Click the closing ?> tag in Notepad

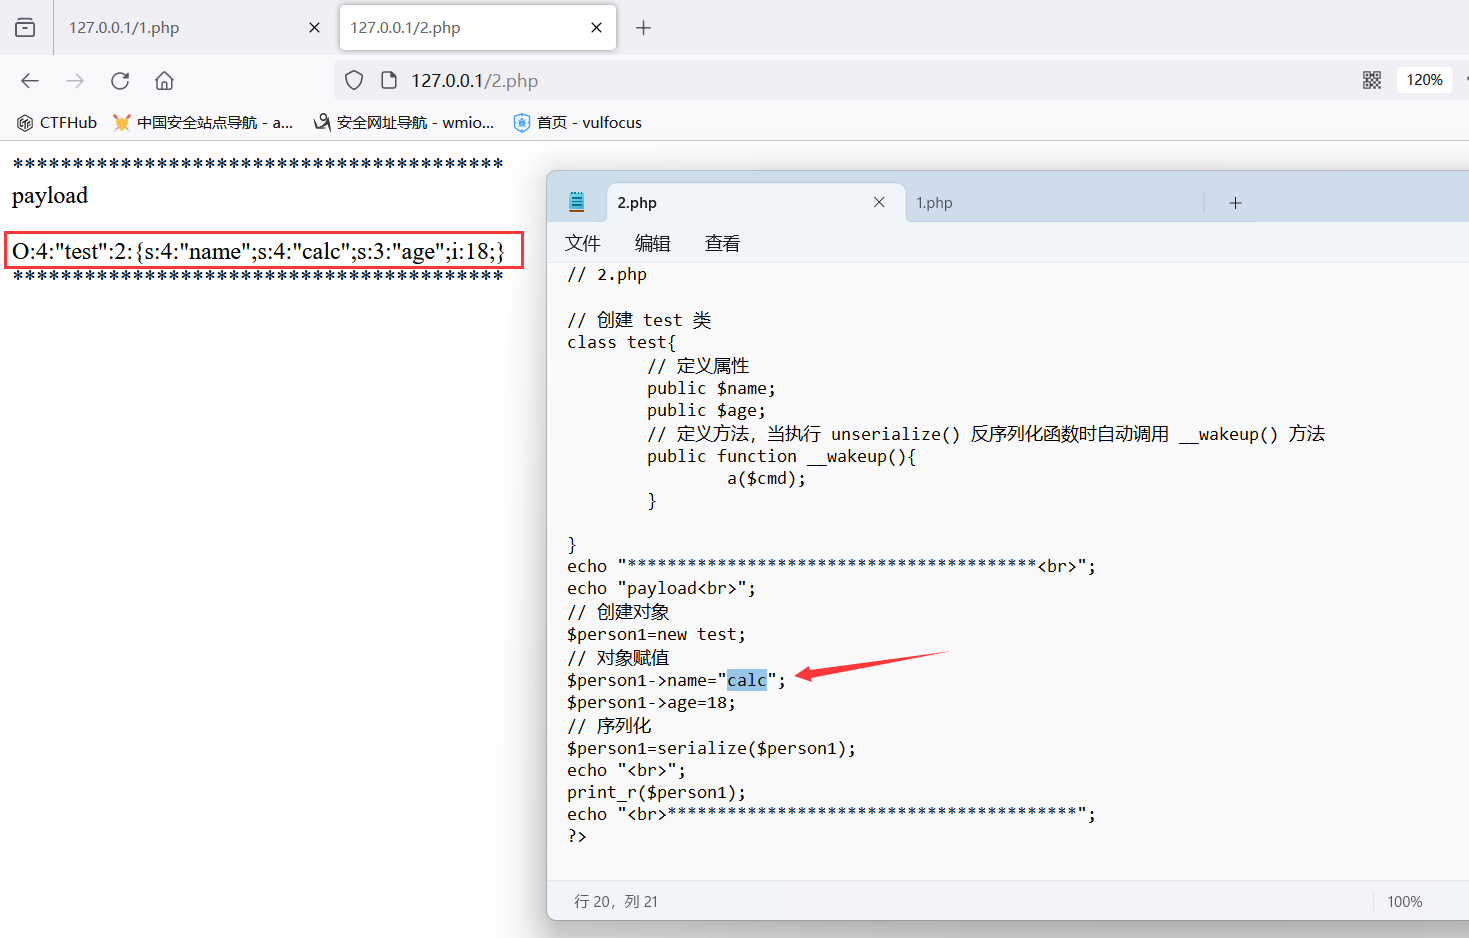click(577, 836)
